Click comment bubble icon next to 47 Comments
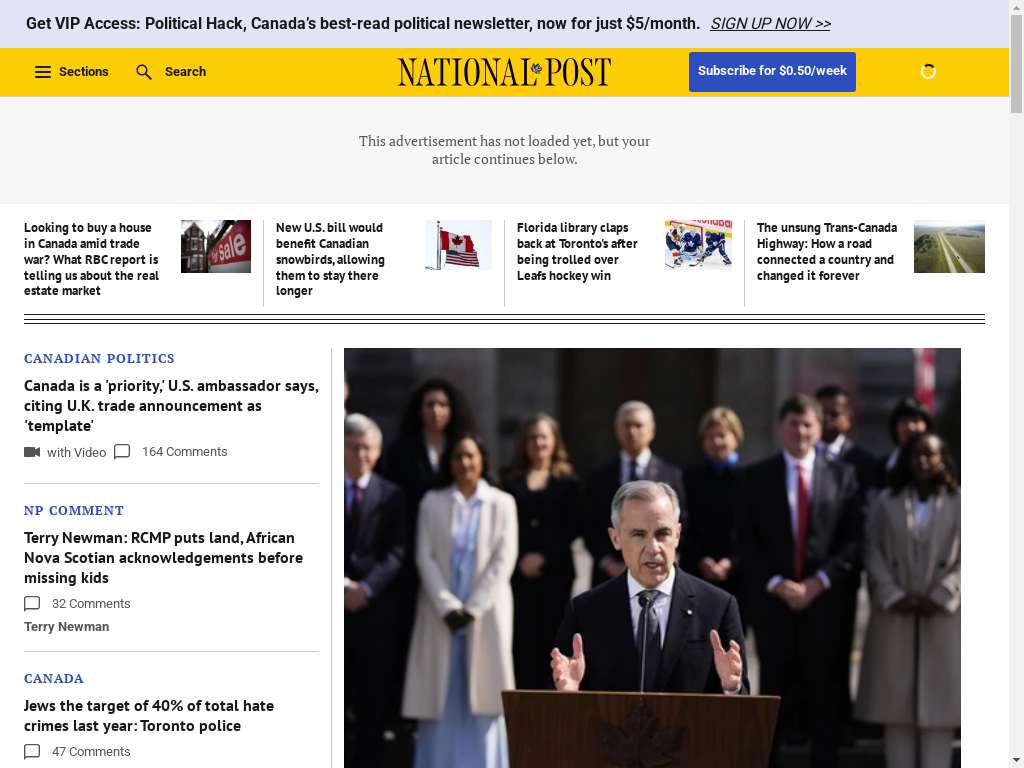Viewport: 1024px width, 768px height. pyautogui.click(x=32, y=752)
